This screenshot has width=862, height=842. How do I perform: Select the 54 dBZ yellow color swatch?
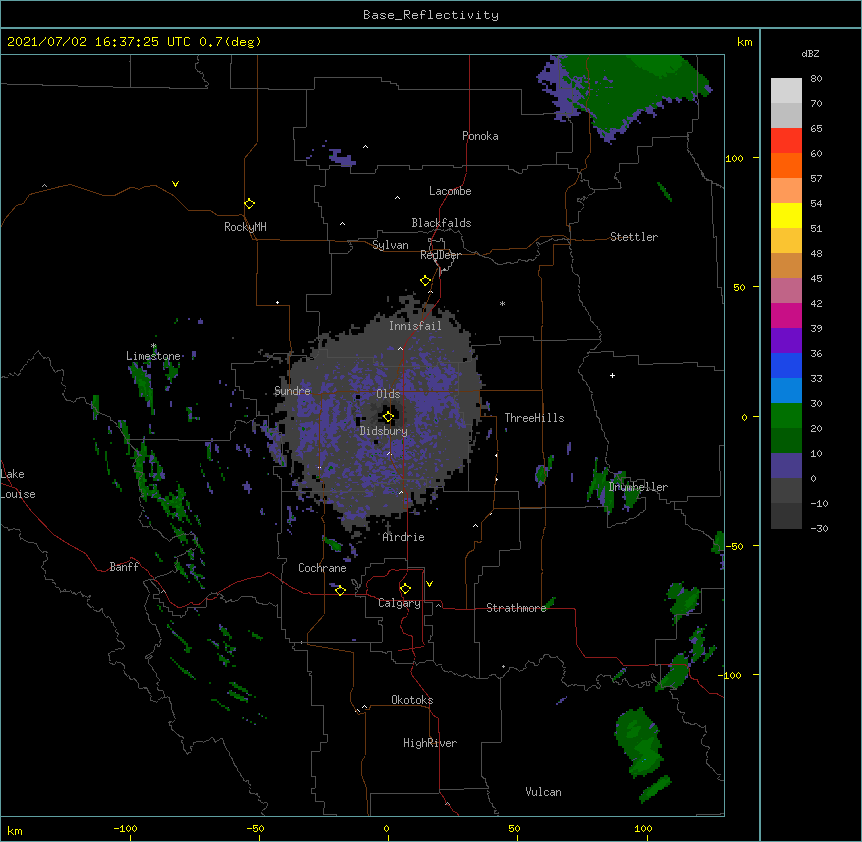pyautogui.click(x=786, y=215)
